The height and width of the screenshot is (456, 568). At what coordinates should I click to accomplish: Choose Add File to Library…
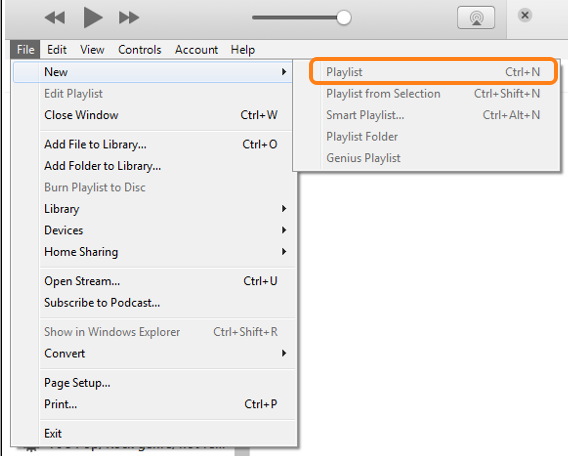[153, 145]
